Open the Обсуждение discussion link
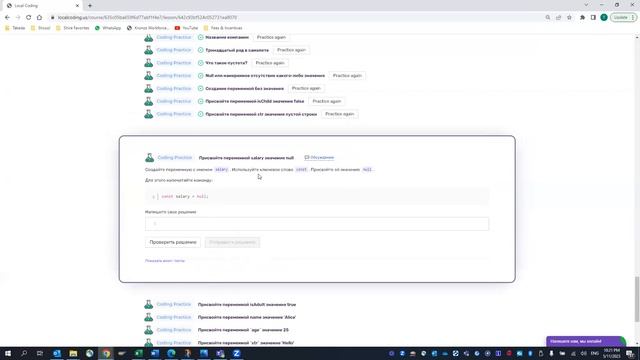This screenshot has width=640, height=360. 319,158
